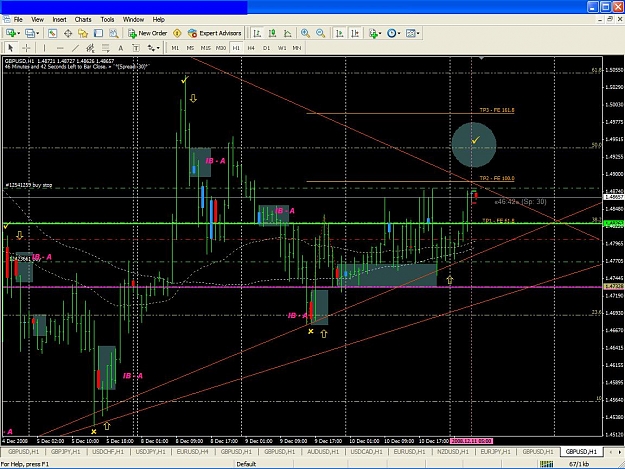Switch chart to bar chart type
The image size is (625, 469).
pos(257,33)
